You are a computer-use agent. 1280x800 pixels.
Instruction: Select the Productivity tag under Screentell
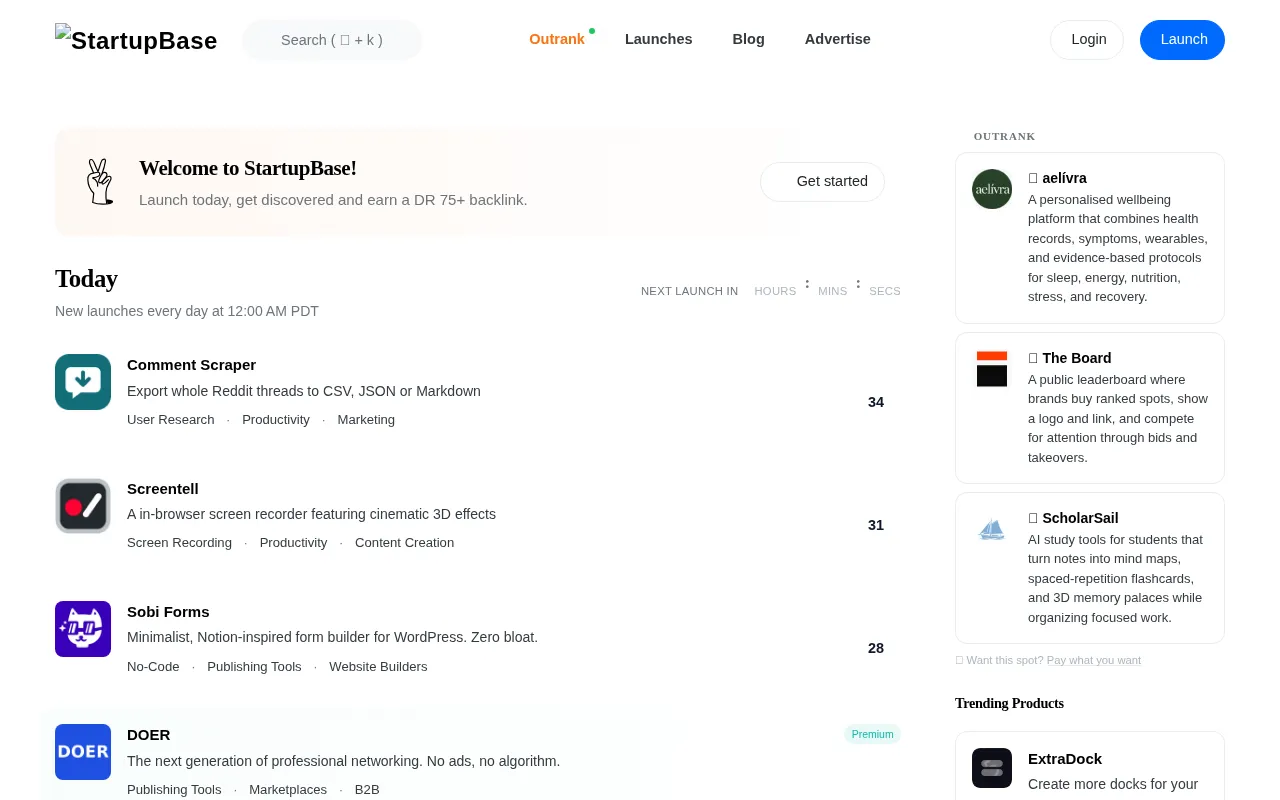coord(293,543)
